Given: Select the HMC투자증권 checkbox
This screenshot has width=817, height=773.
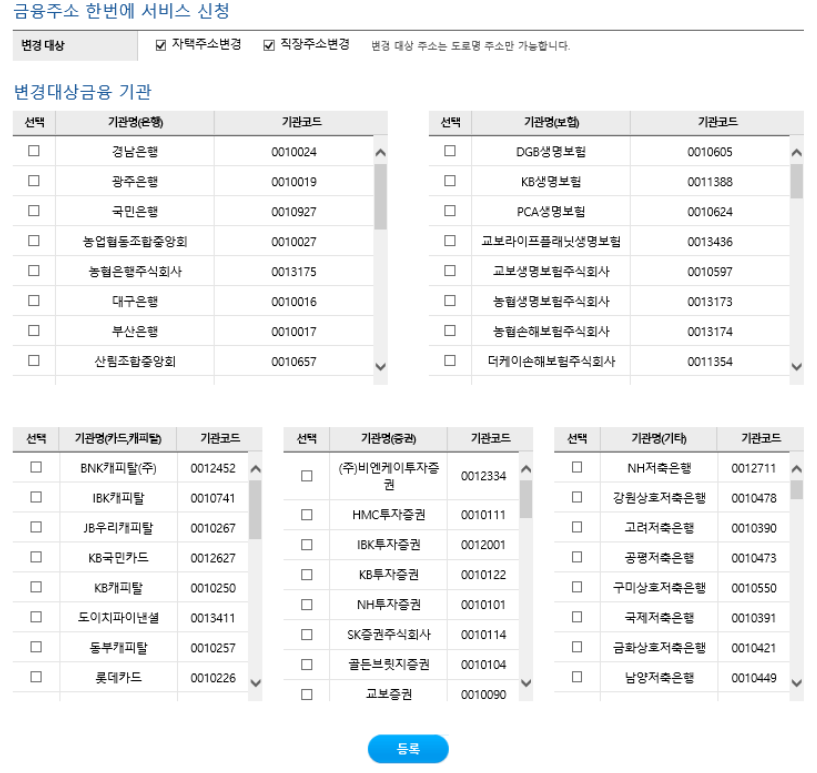Looking at the screenshot, I should coord(307,515).
